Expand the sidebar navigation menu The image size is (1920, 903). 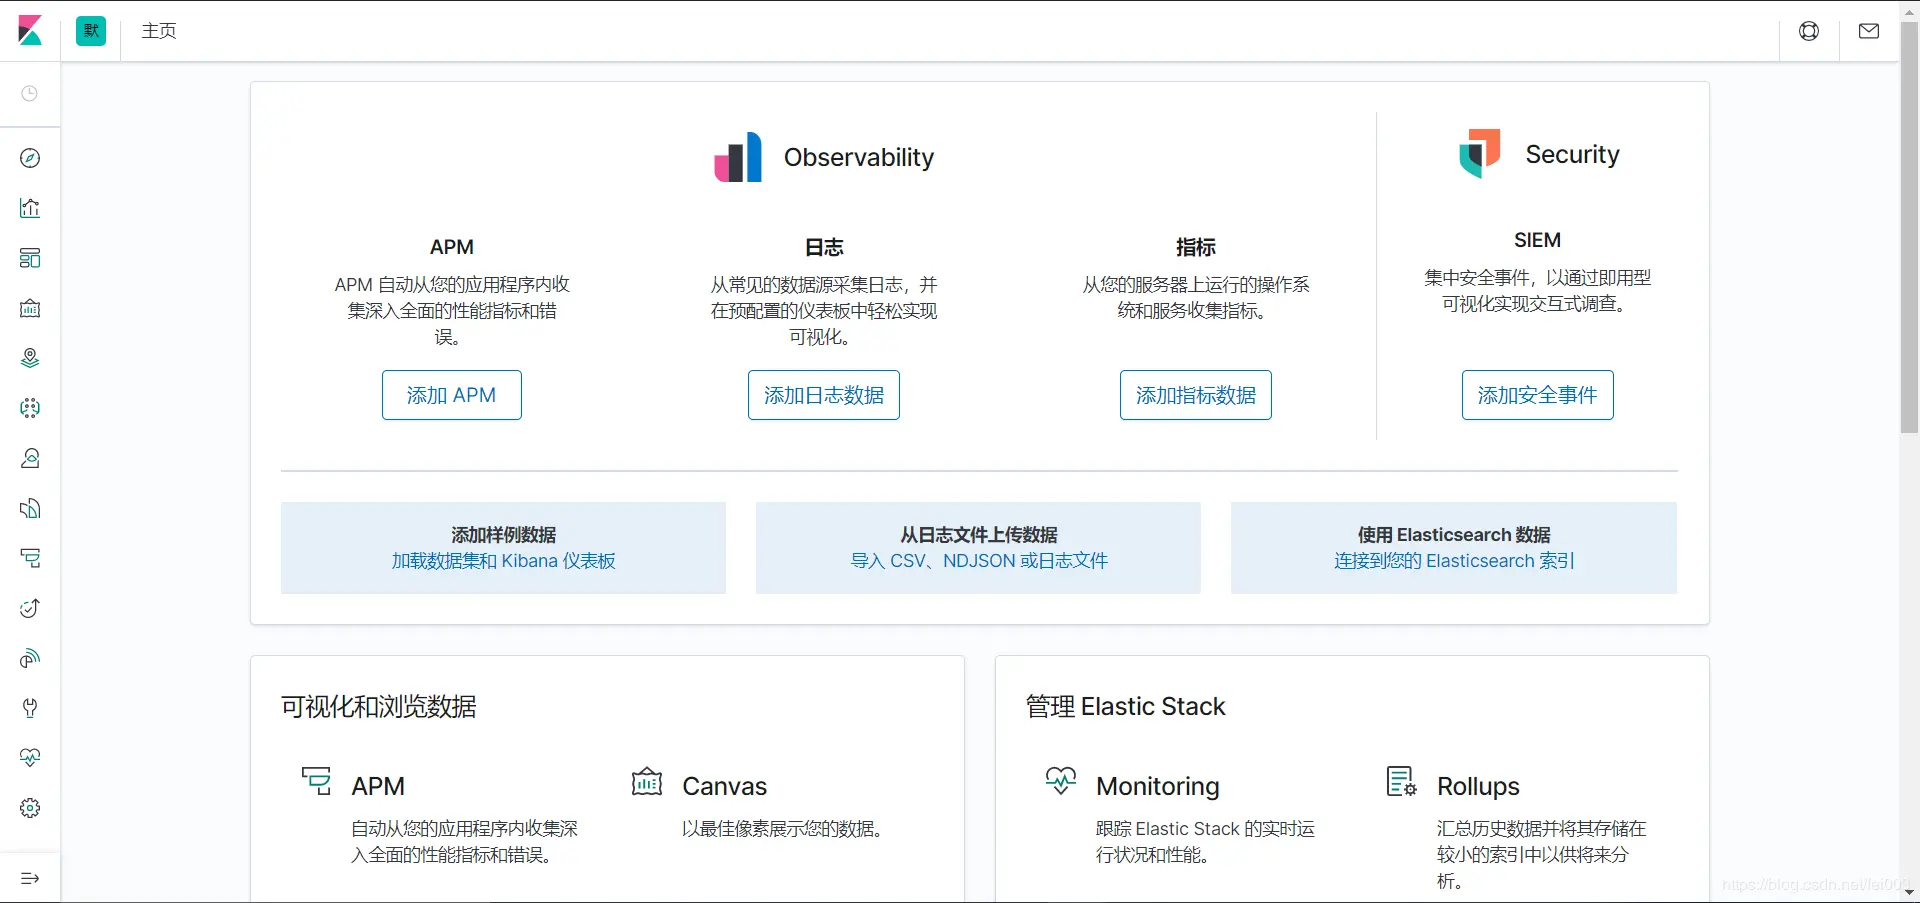point(30,879)
